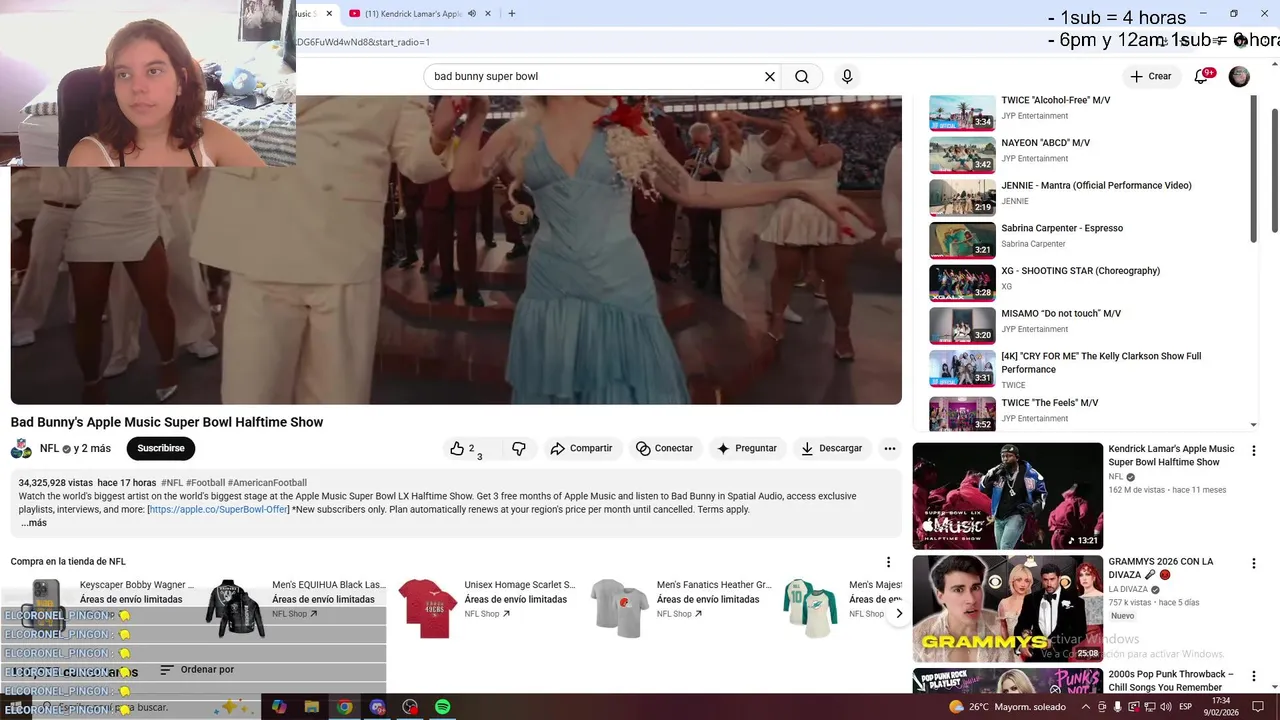Show next products with the shelf arrow
The width and height of the screenshot is (1280, 720).
point(898,613)
